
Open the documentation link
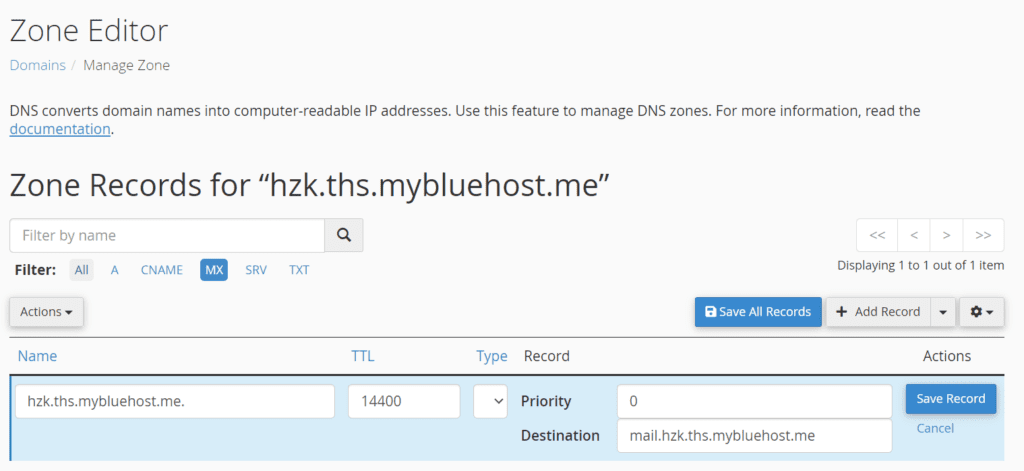(x=60, y=129)
